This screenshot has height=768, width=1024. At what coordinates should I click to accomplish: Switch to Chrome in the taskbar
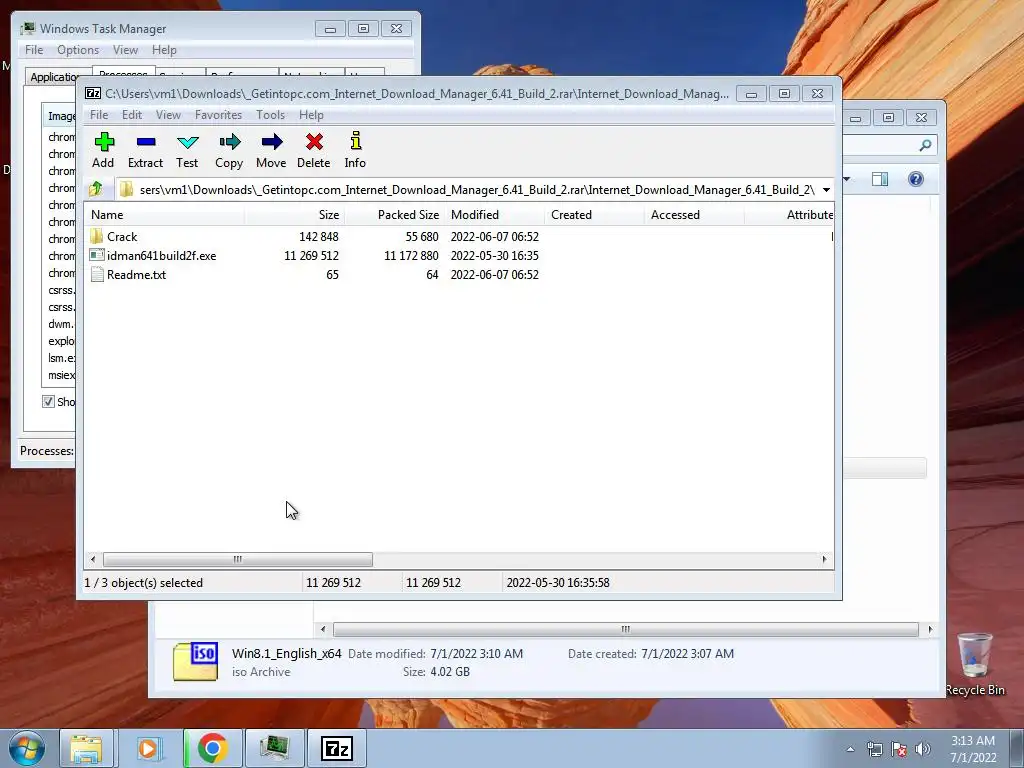point(213,748)
